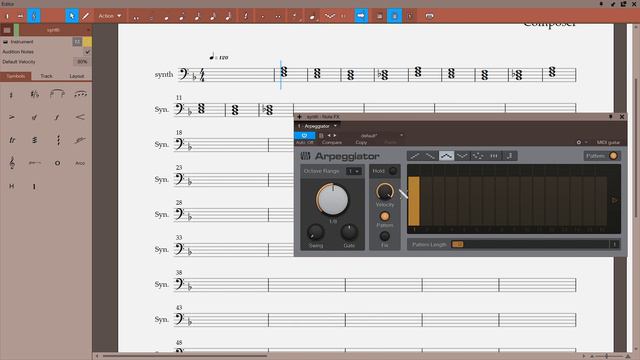Choose the Up arpeggio direction
This screenshot has height=360, width=640.
click(415, 156)
